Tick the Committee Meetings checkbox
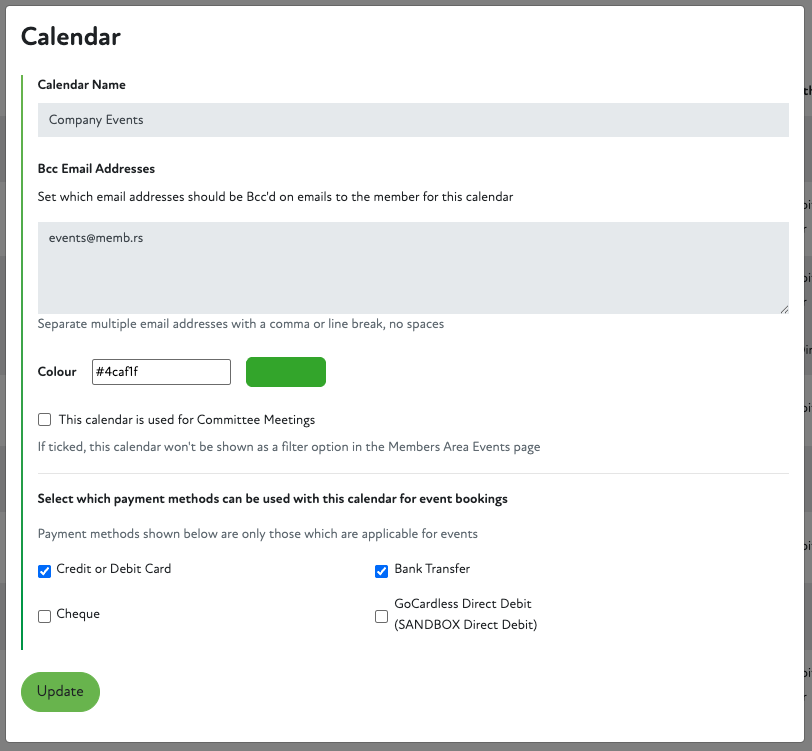 point(44,420)
